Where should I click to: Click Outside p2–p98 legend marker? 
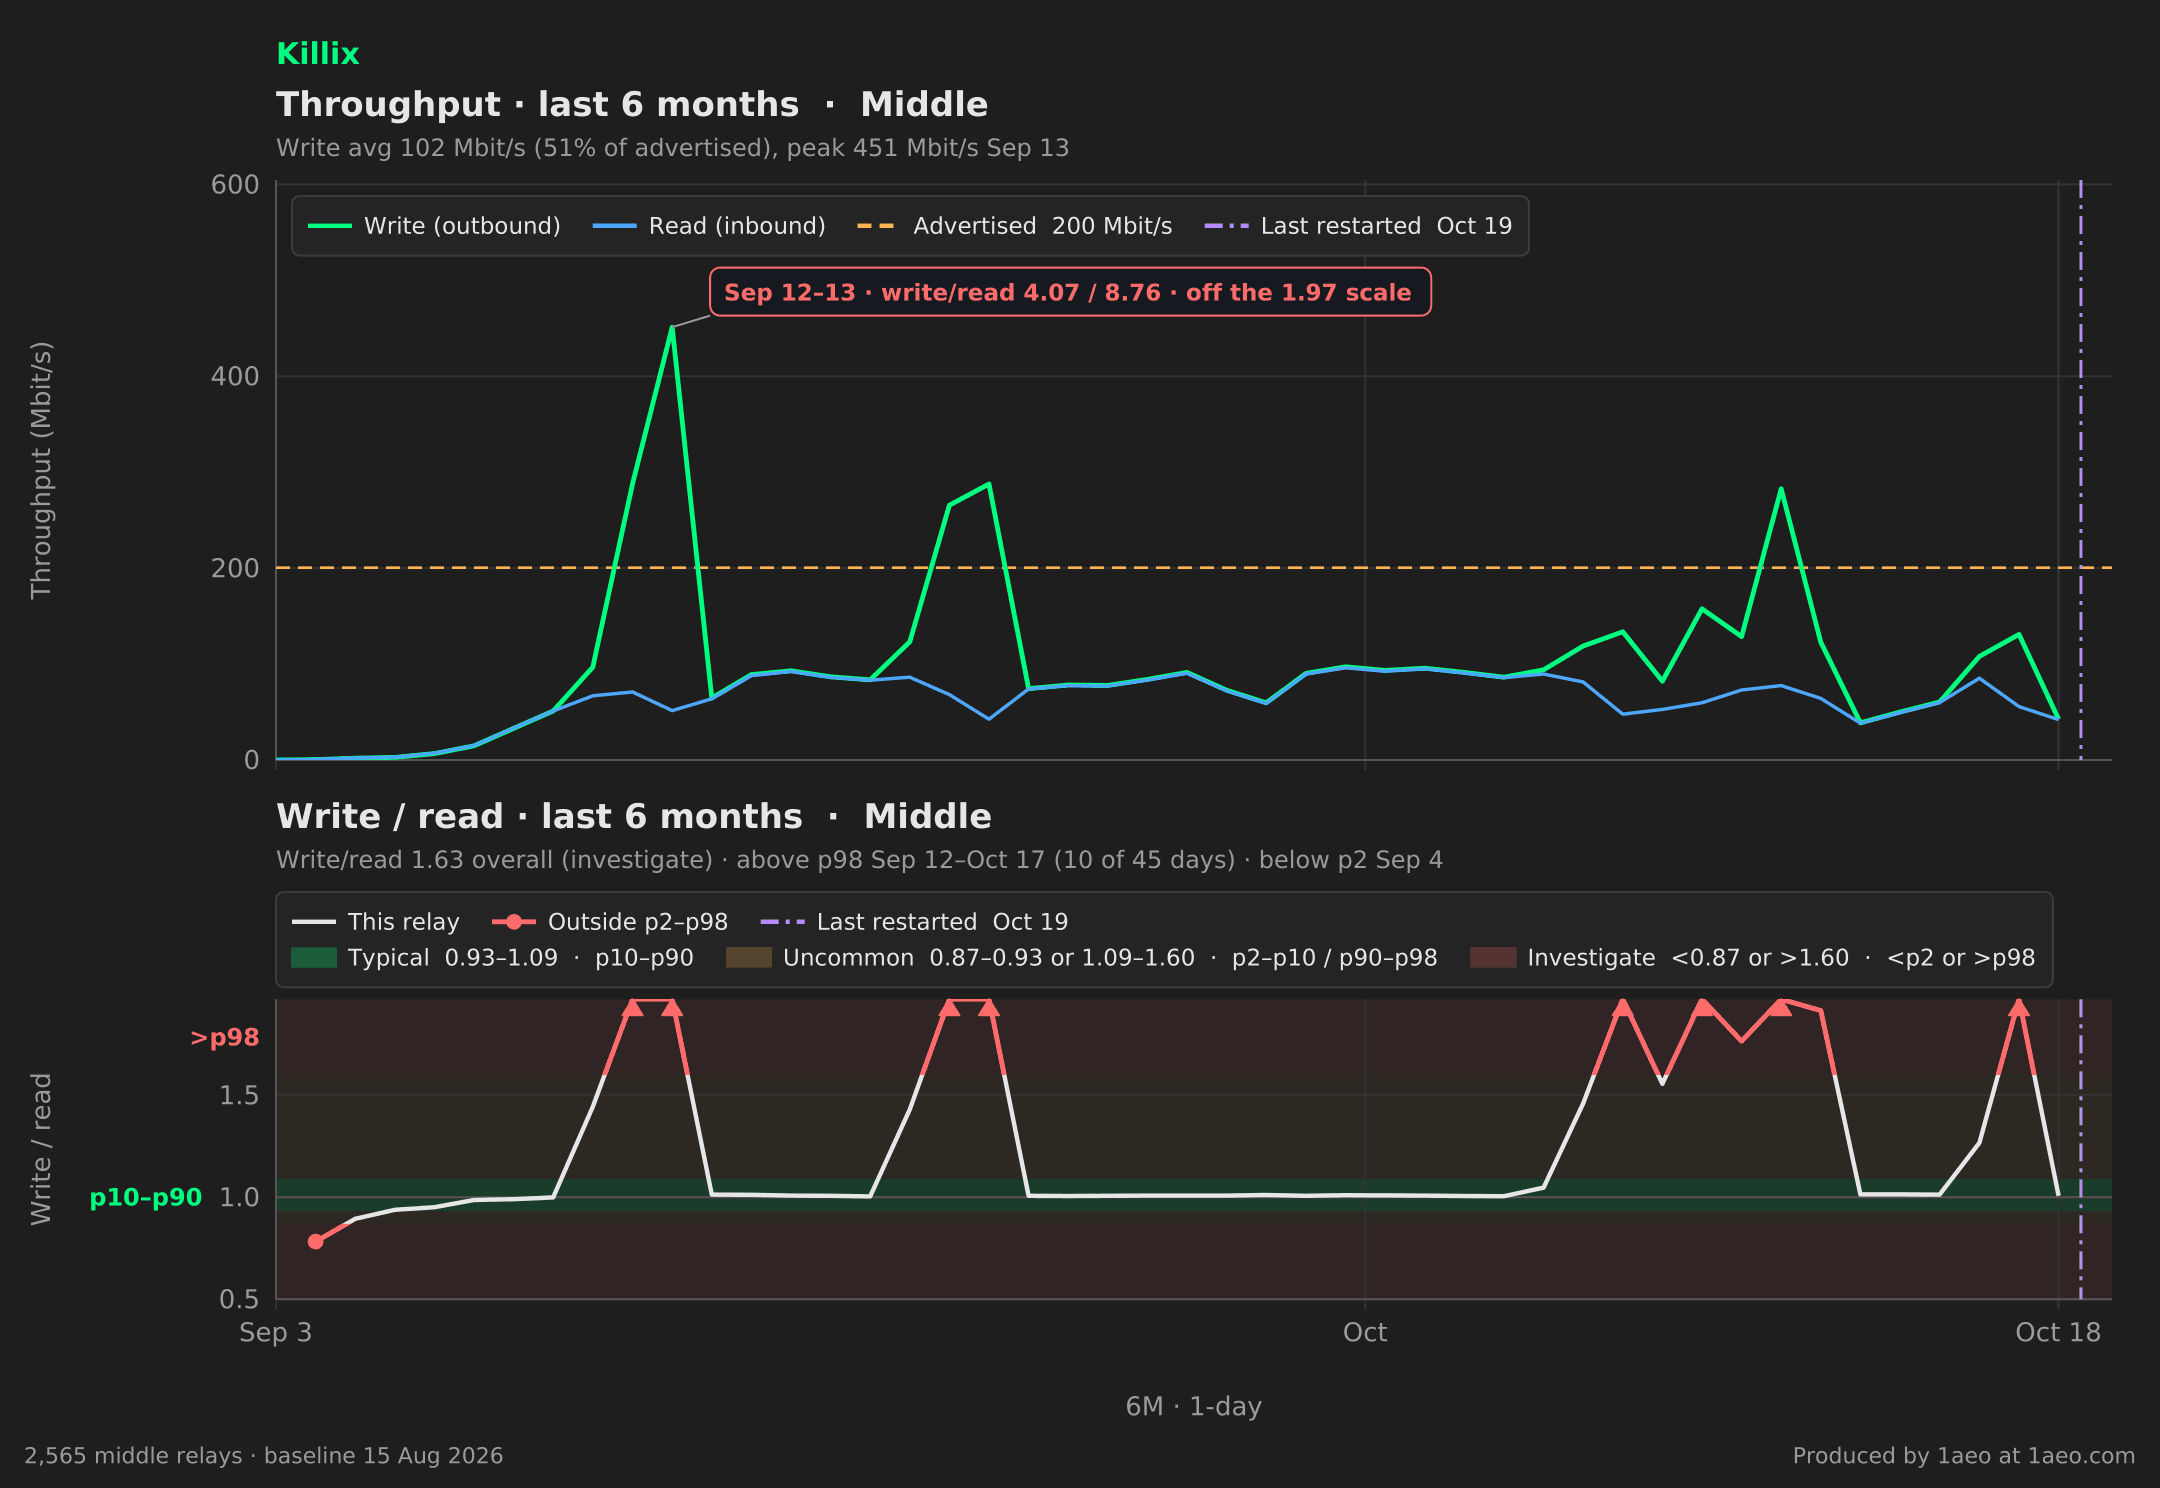(514, 922)
